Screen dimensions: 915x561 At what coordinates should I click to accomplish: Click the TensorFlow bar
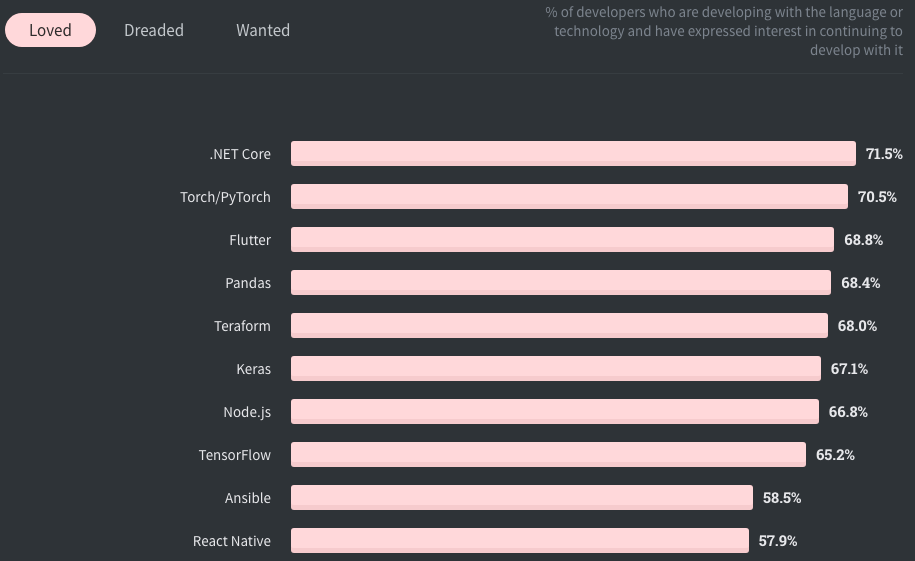click(549, 455)
